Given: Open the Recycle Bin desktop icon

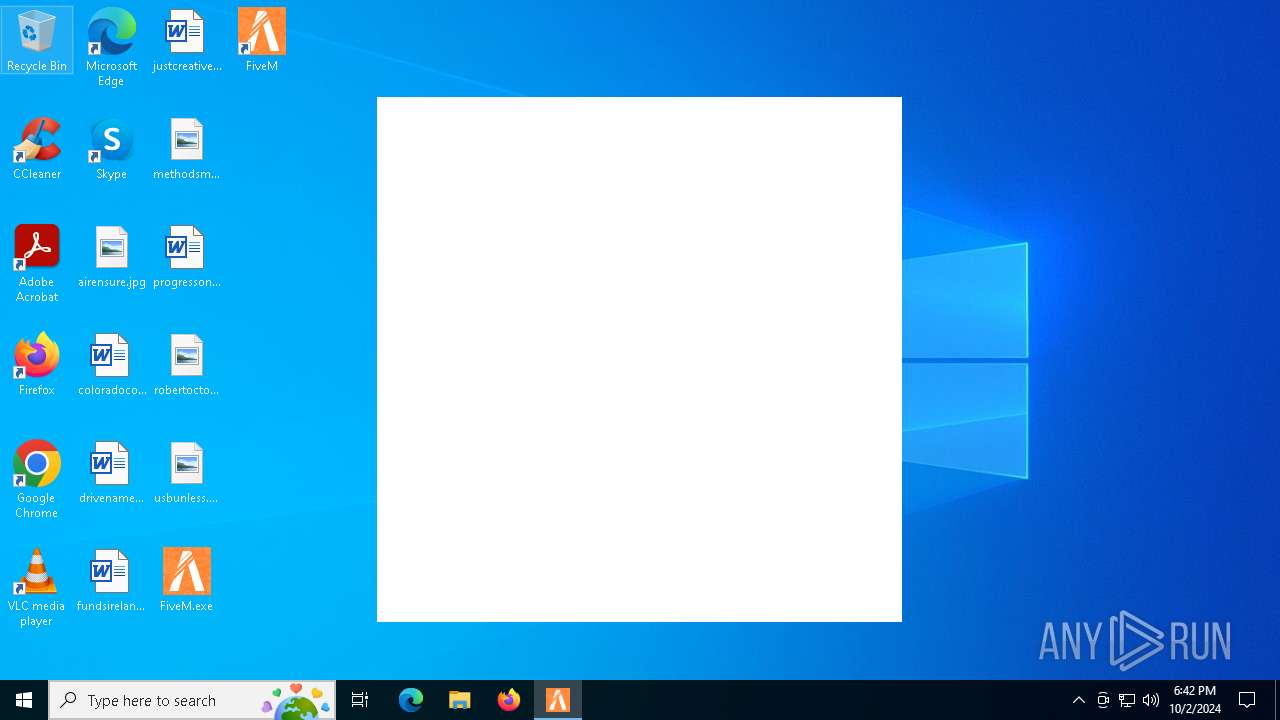Looking at the screenshot, I should [x=37, y=40].
